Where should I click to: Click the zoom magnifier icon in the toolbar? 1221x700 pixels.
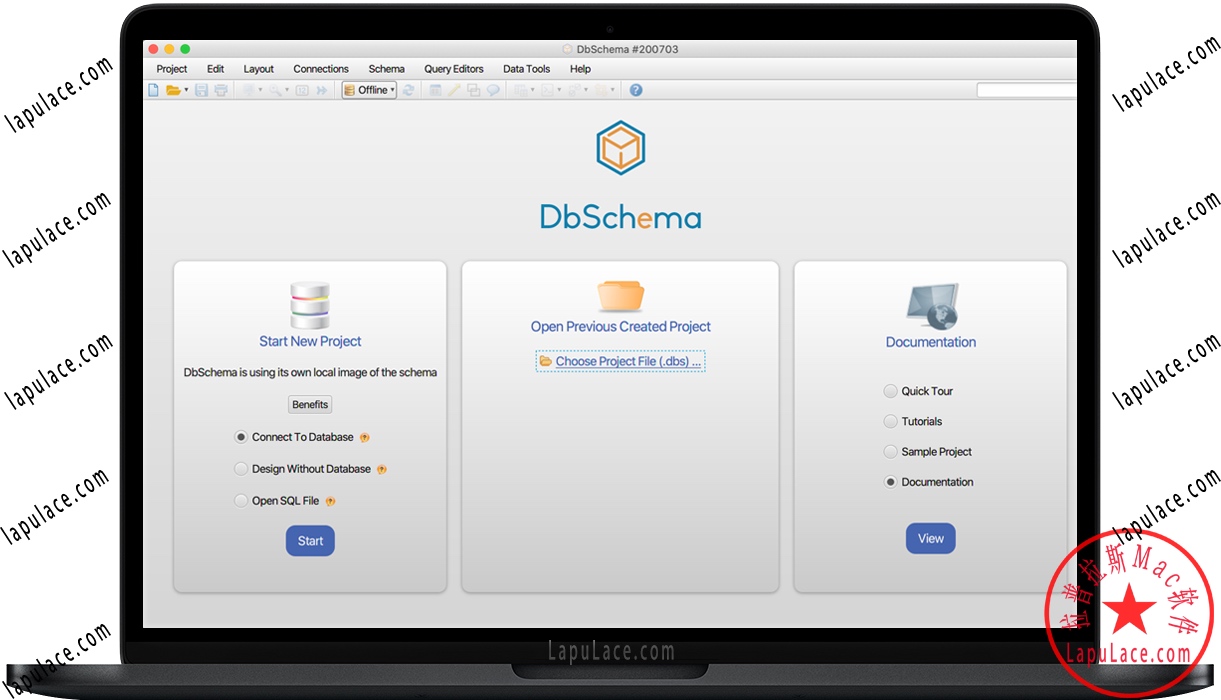click(x=276, y=90)
